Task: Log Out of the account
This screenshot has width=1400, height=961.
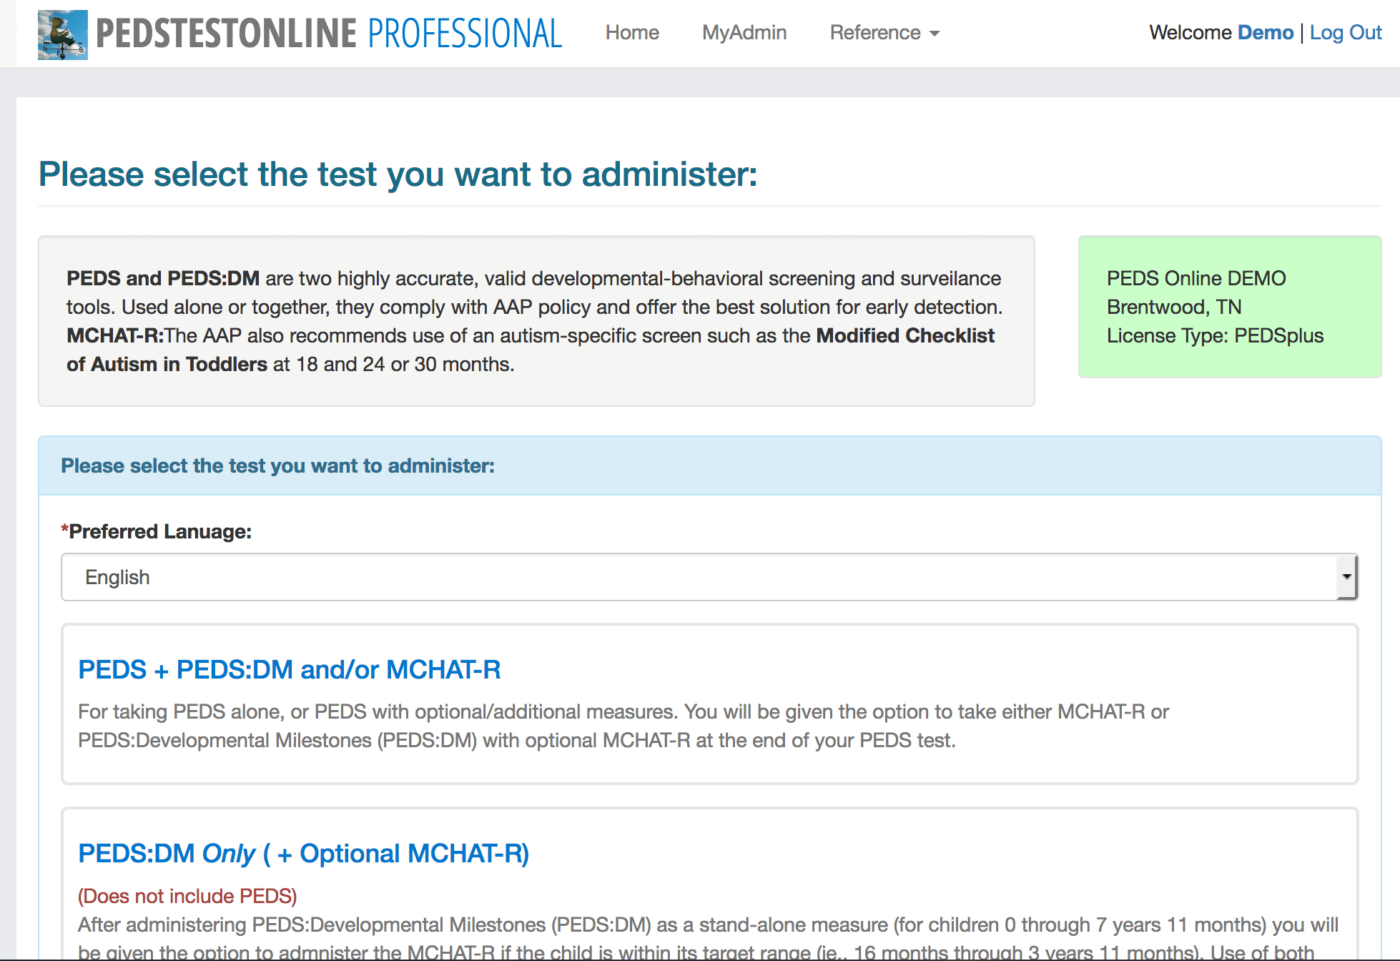Action: click(x=1345, y=33)
